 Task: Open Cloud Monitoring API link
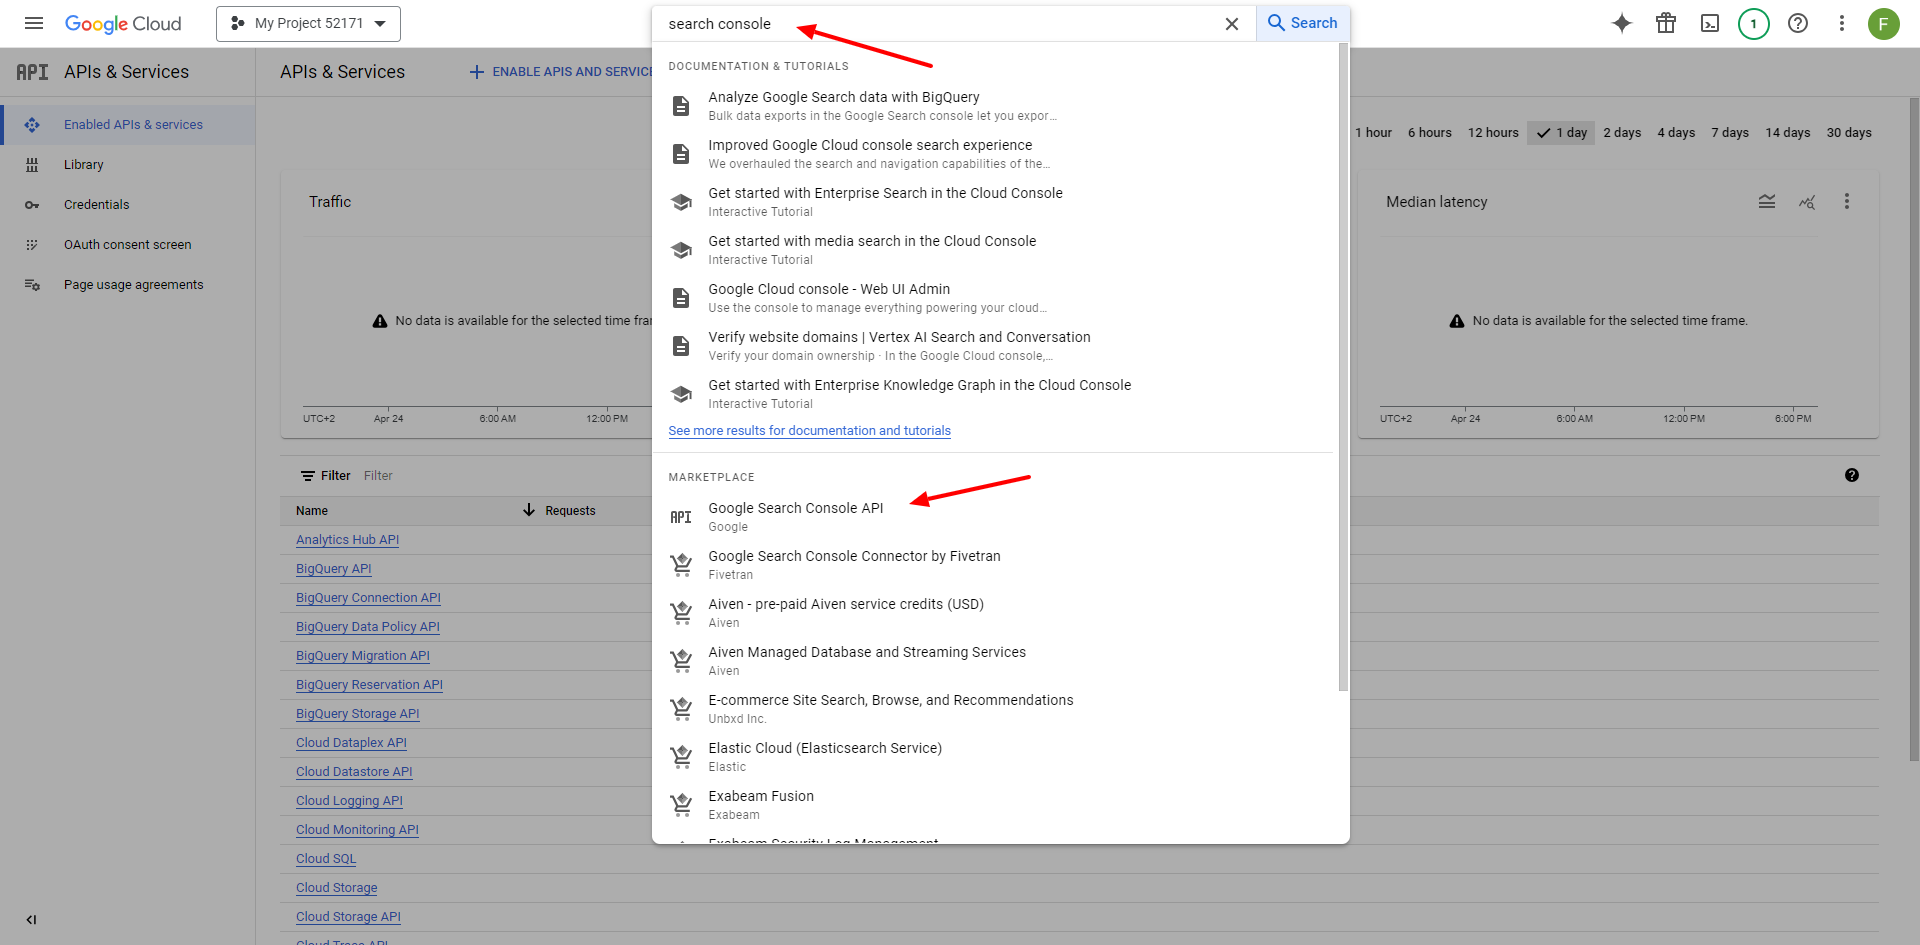point(357,830)
